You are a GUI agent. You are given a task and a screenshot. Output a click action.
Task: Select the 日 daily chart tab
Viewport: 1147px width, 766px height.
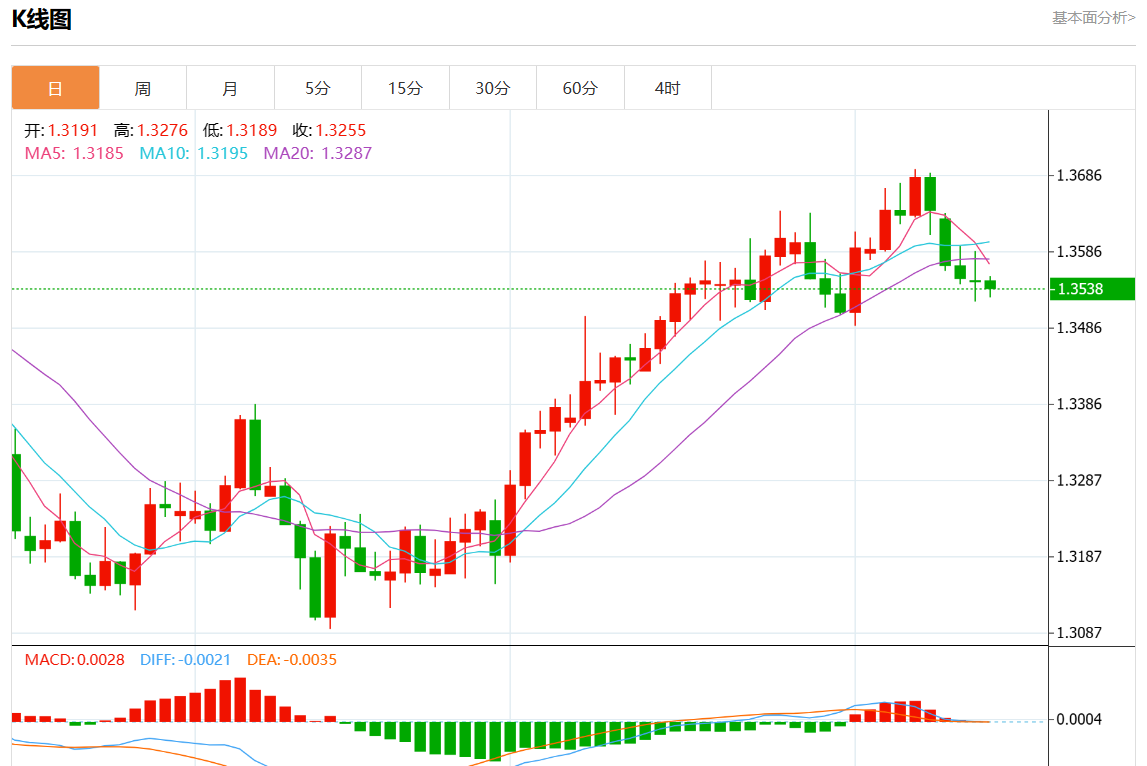tap(56, 88)
